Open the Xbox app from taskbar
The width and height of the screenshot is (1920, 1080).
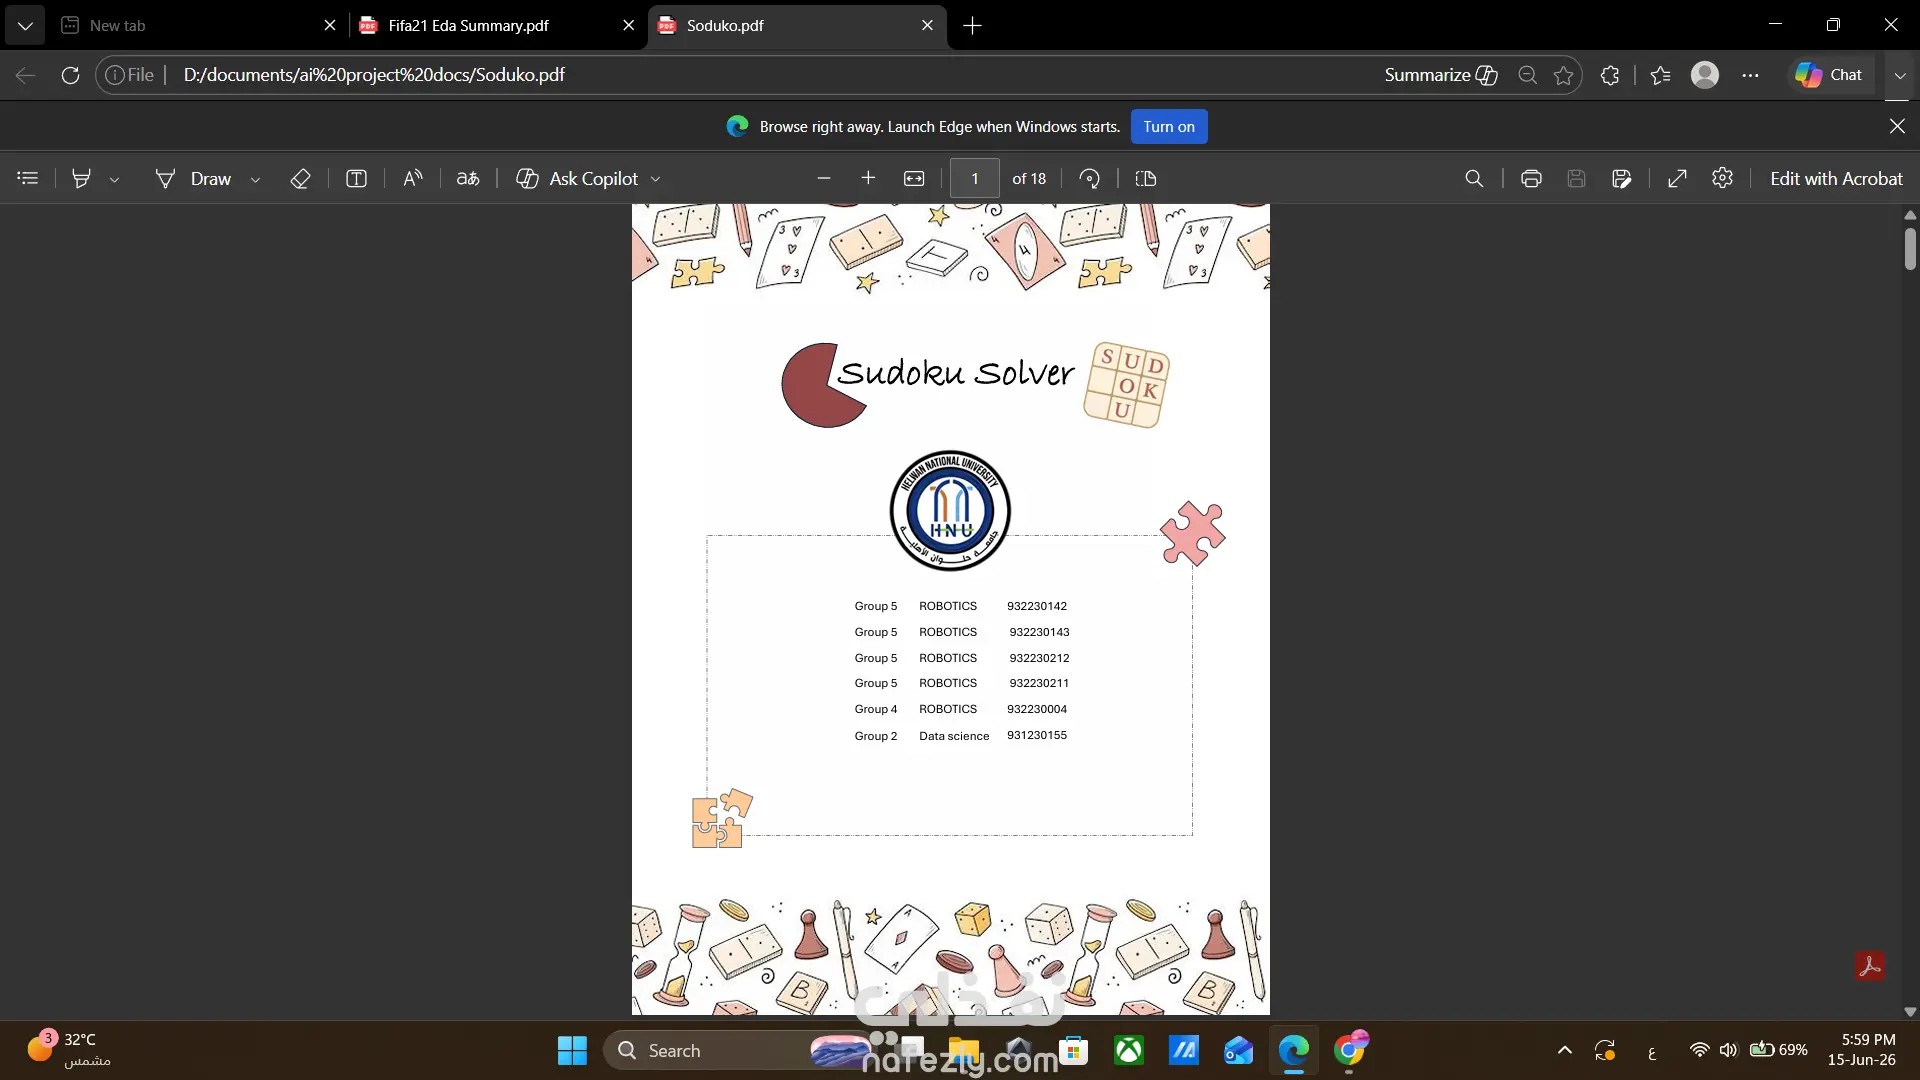(1129, 1050)
